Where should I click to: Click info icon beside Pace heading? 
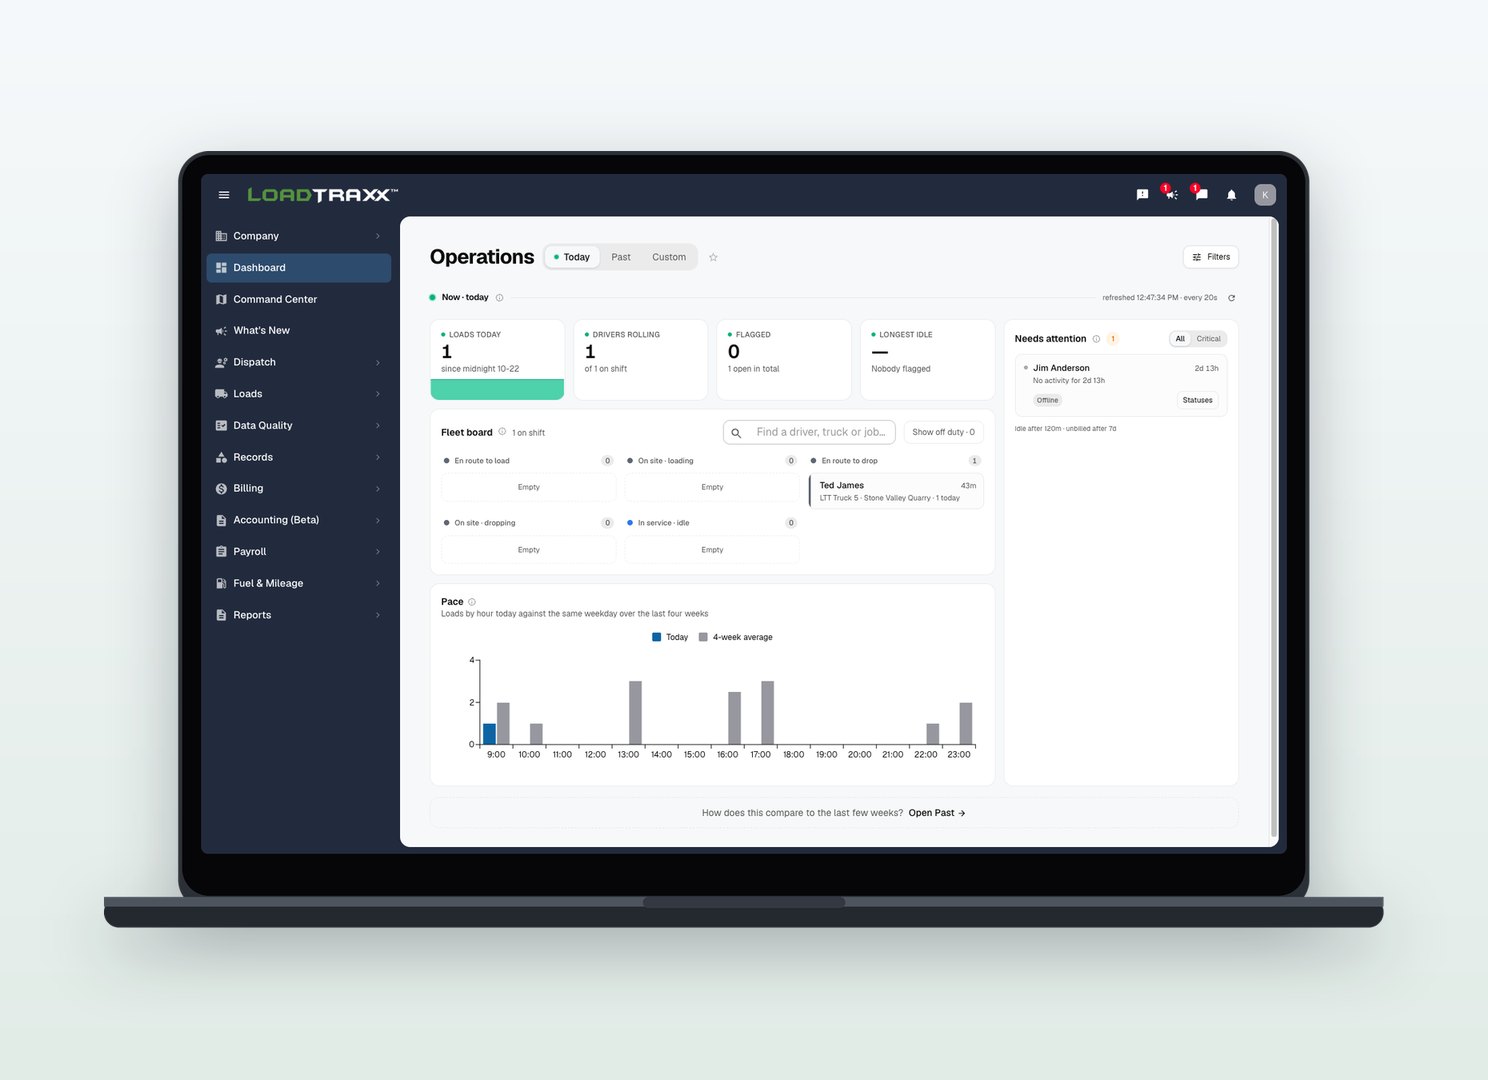tap(472, 602)
